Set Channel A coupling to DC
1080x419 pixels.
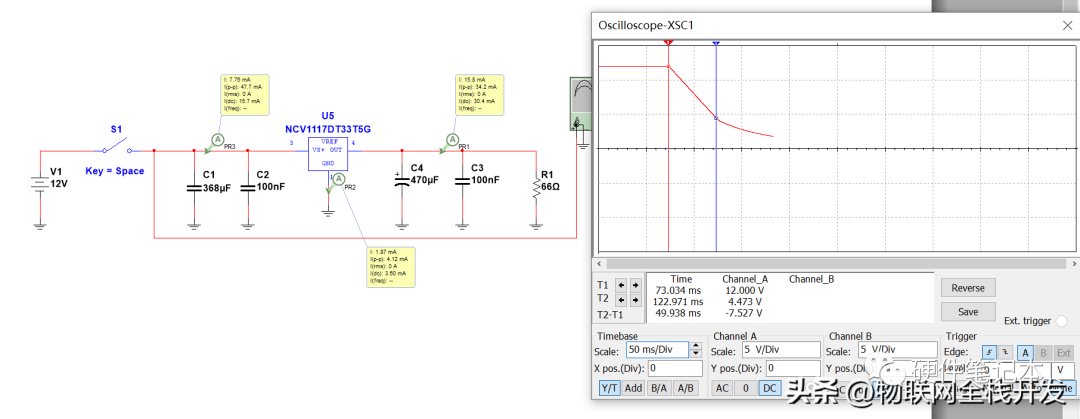point(769,388)
